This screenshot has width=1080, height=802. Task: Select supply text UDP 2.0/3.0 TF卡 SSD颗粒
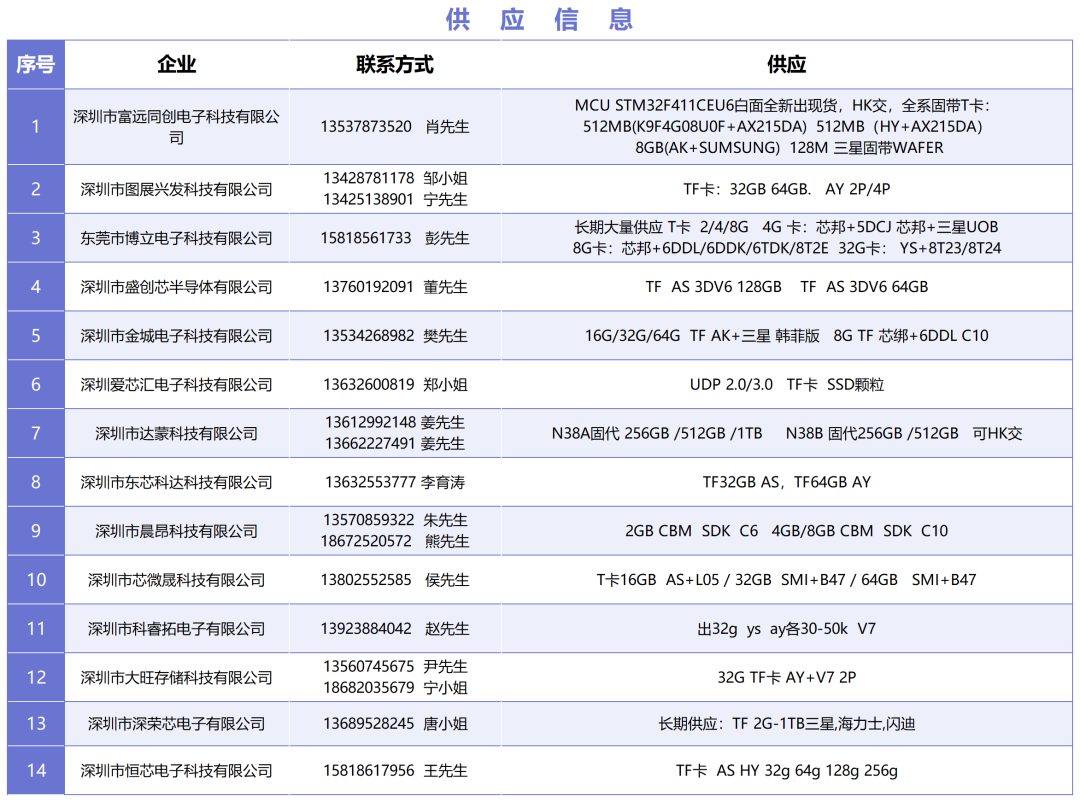(x=787, y=384)
